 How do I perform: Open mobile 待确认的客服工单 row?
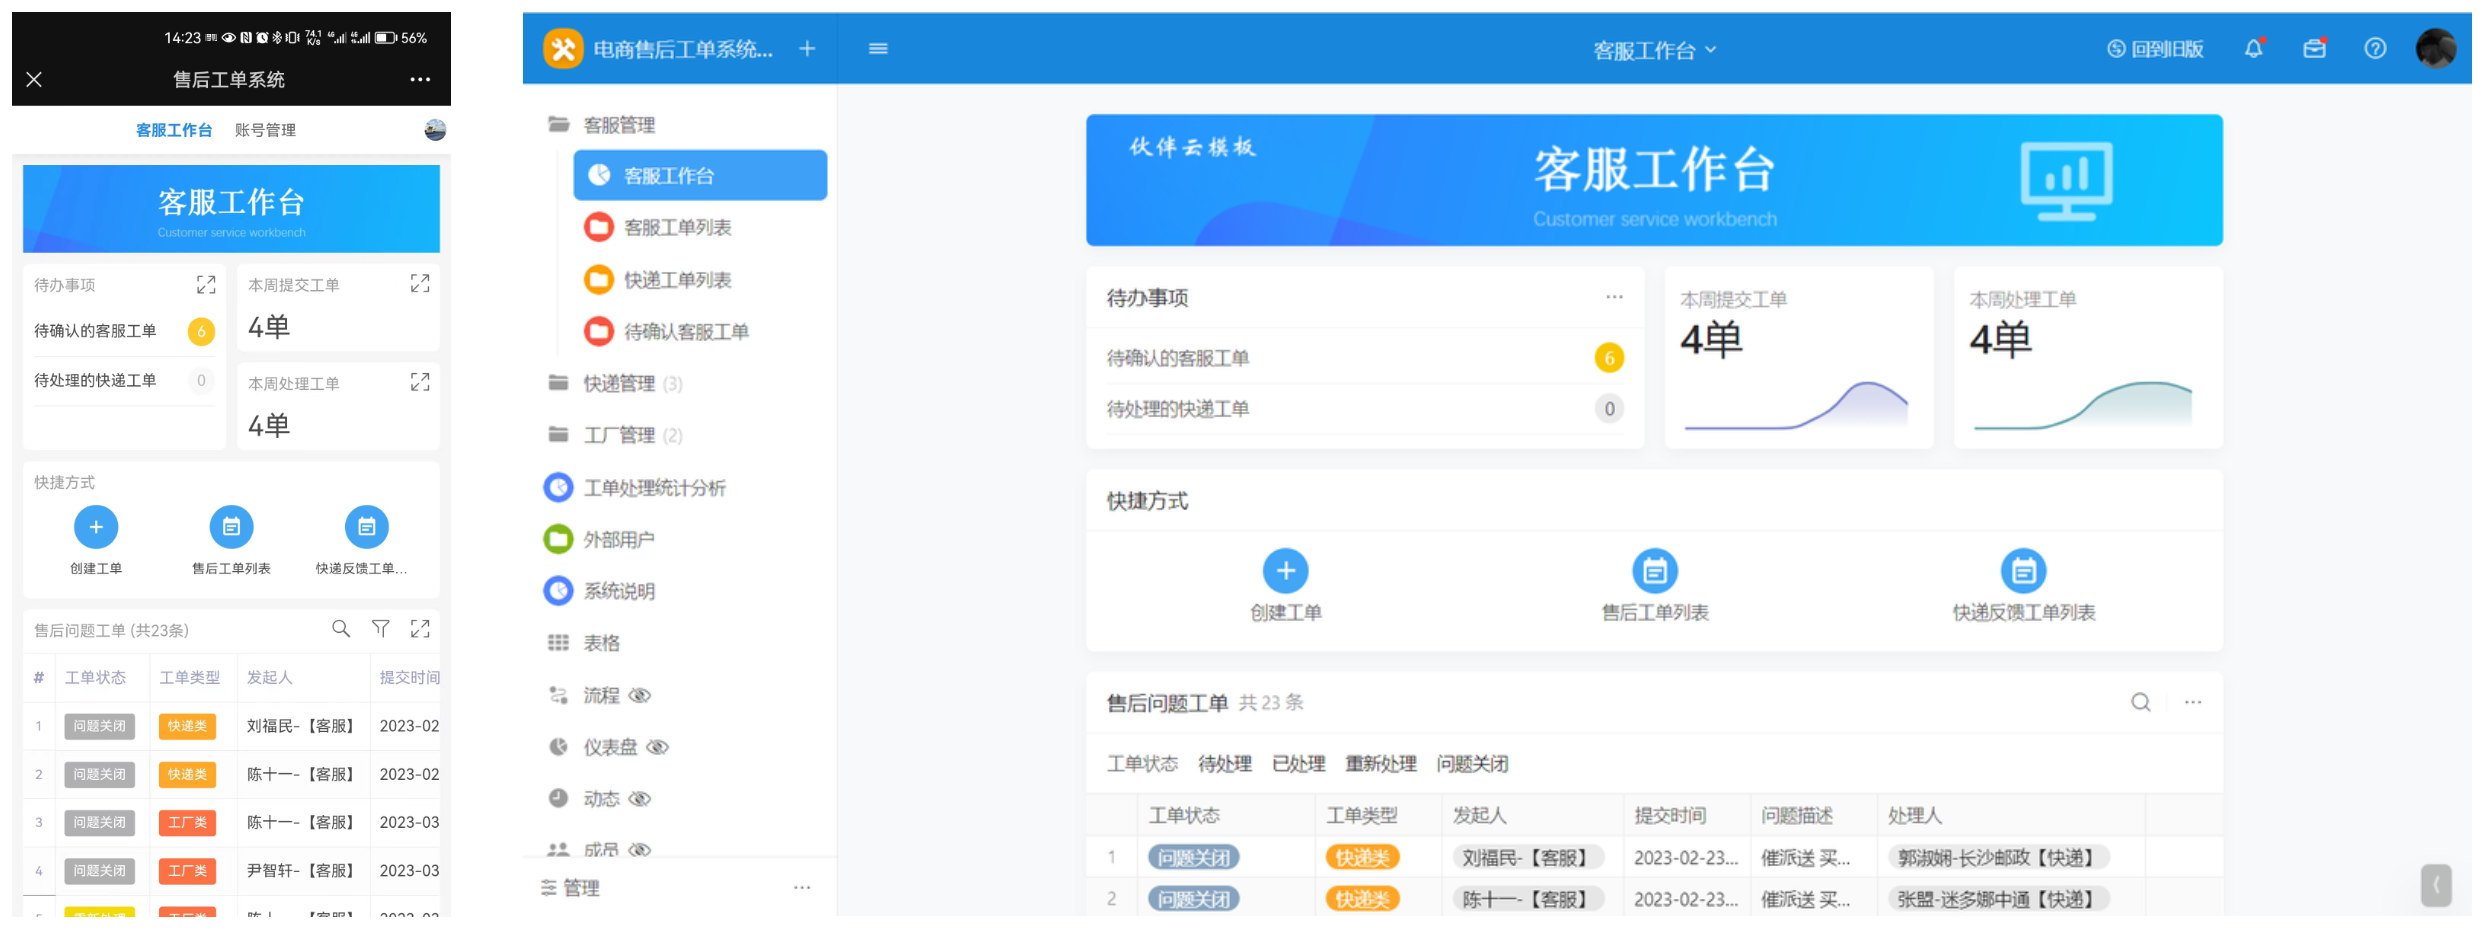tap(124, 331)
